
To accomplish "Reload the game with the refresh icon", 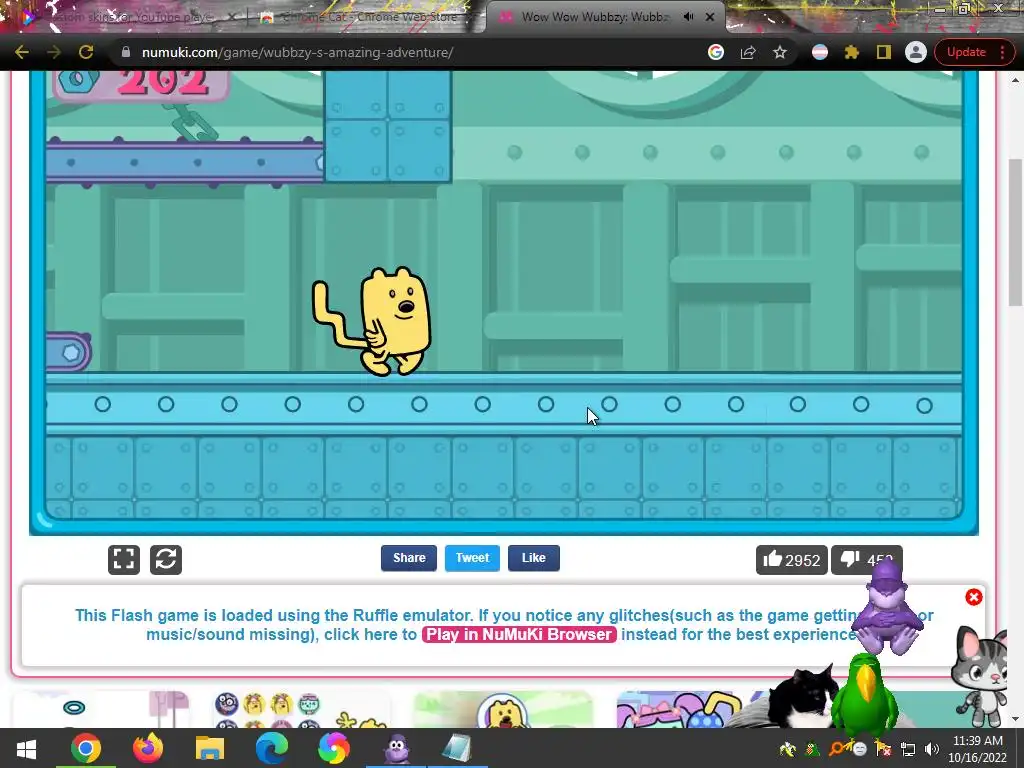I will coord(166,560).
